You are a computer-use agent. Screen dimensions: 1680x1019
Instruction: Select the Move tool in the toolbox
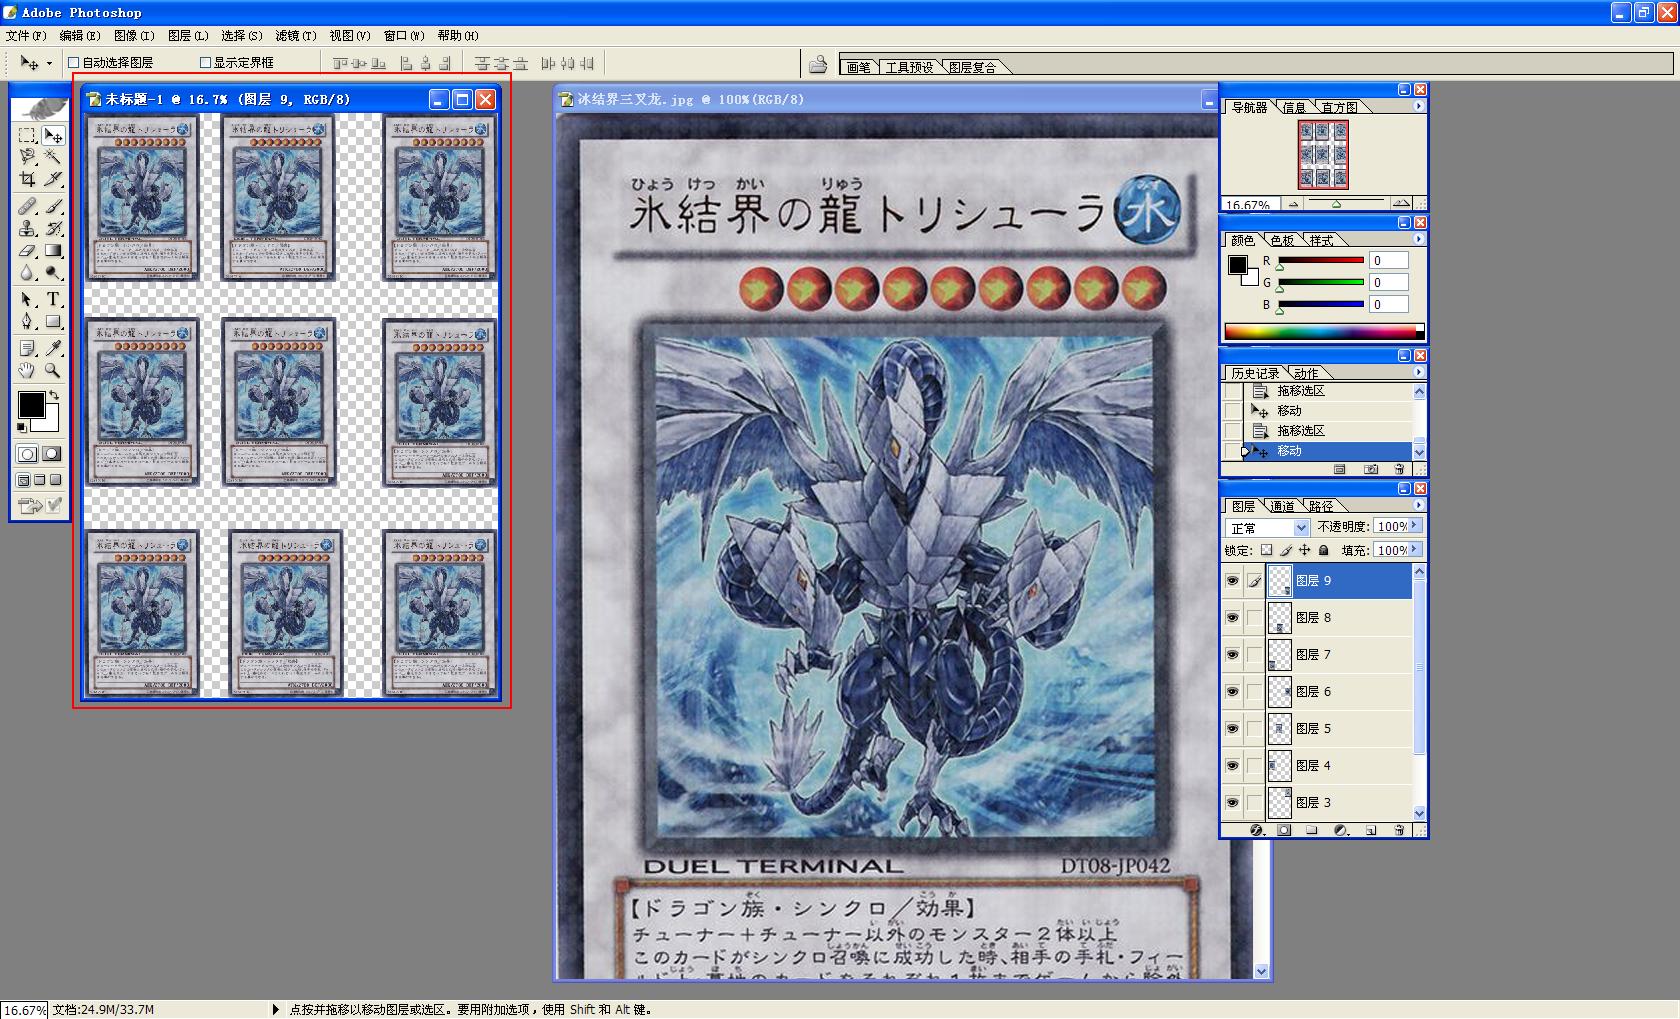(x=53, y=135)
